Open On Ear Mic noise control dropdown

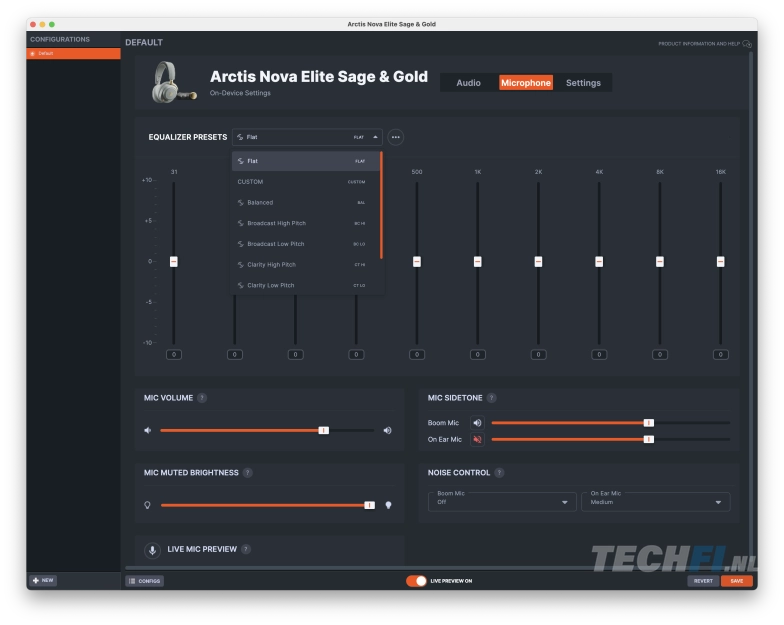coord(656,502)
